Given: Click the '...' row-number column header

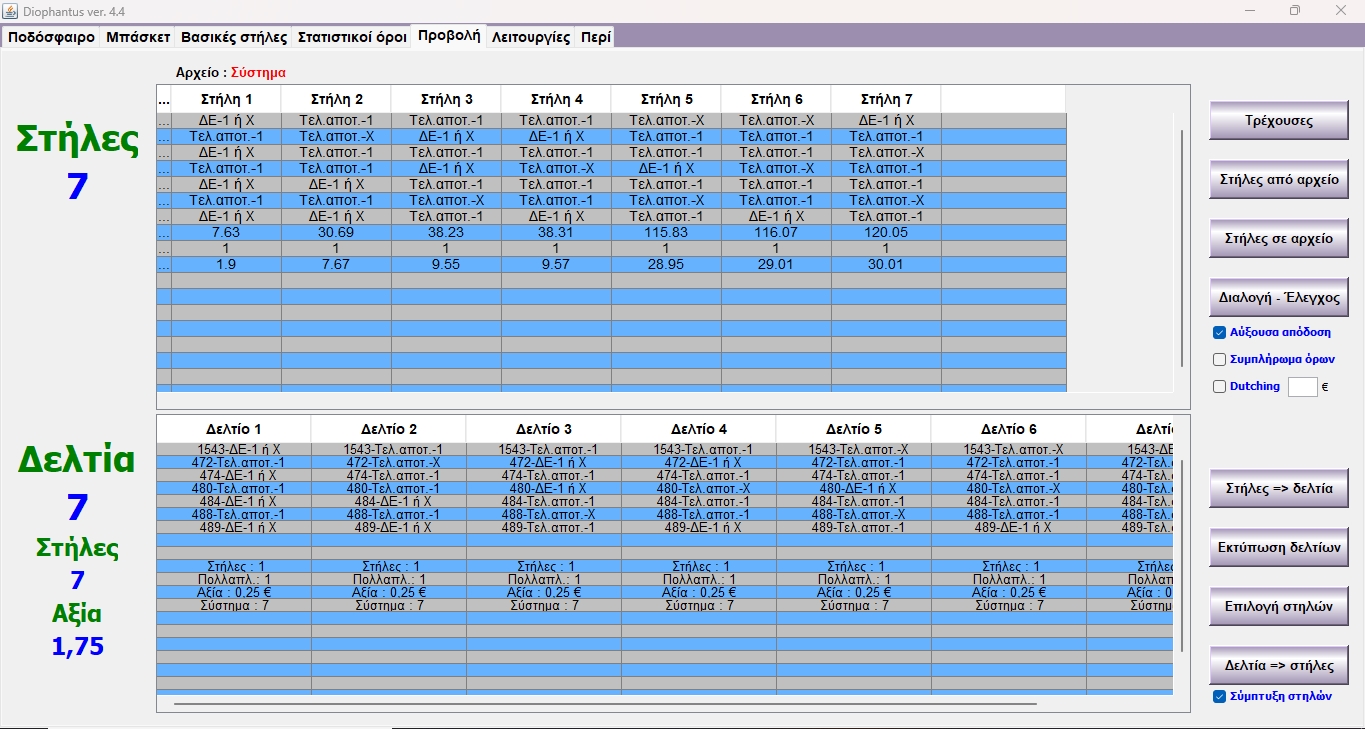Looking at the screenshot, I should [x=164, y=100].
